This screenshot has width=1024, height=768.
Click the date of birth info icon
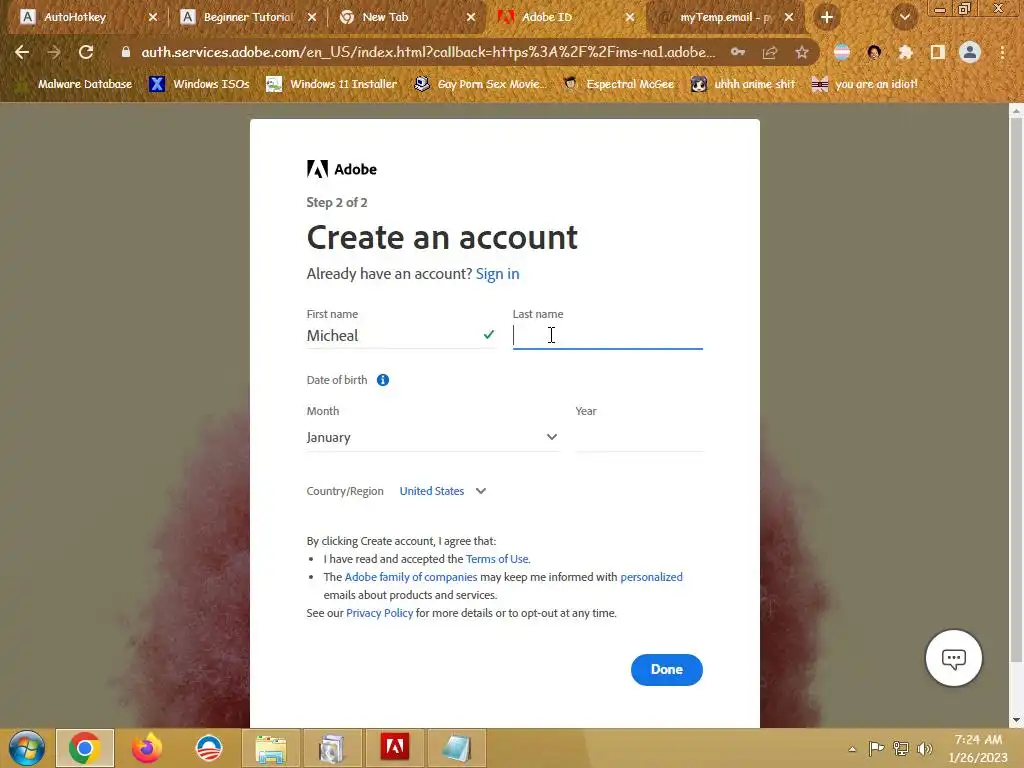[x=383, y=380]
